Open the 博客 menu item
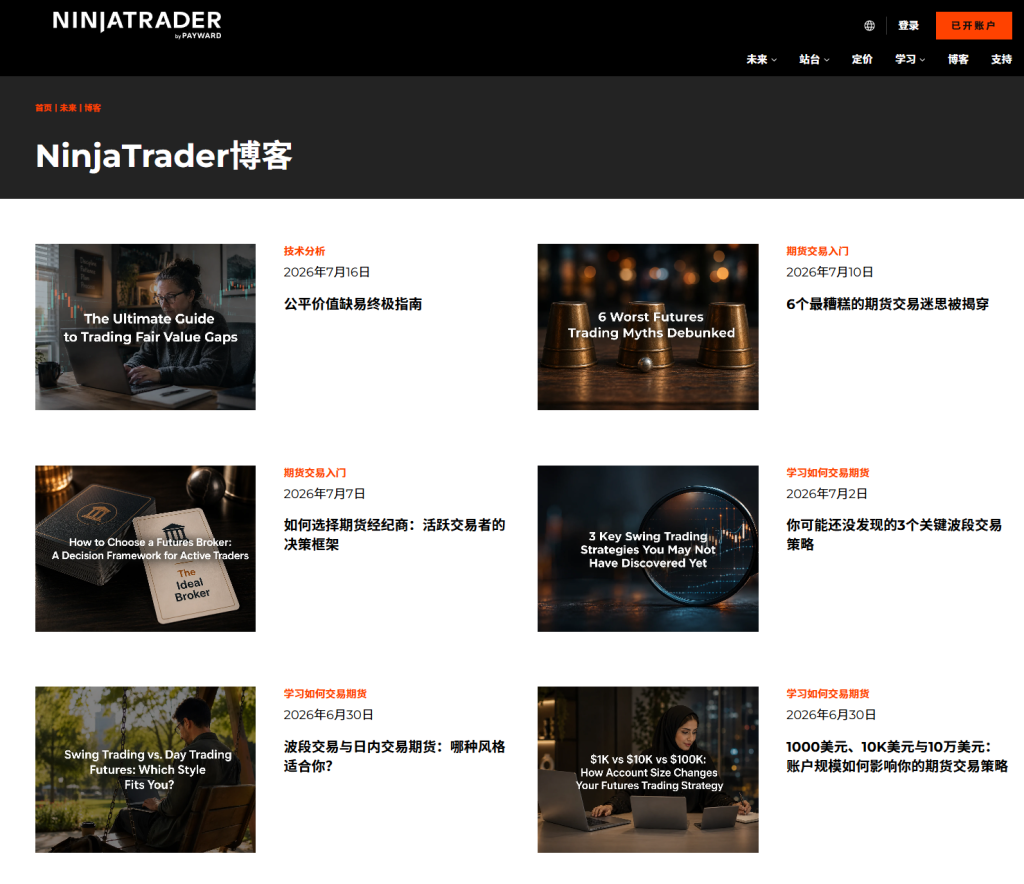The image size is (1024, 884). [958, 59]
